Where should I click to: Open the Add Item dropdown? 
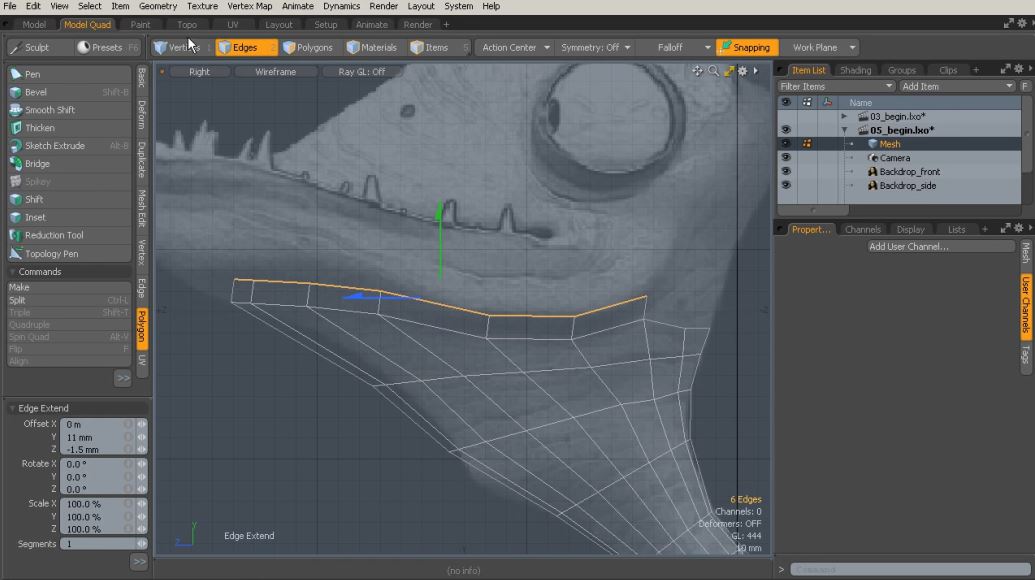(957, 87)
